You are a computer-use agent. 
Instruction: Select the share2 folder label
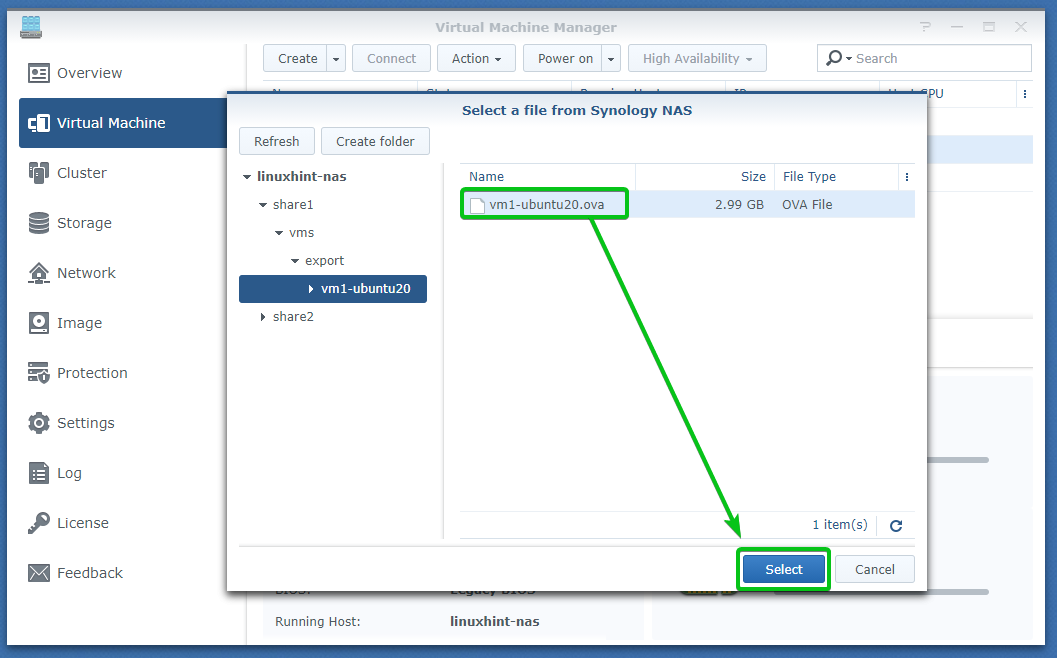[x=293, y=317]
